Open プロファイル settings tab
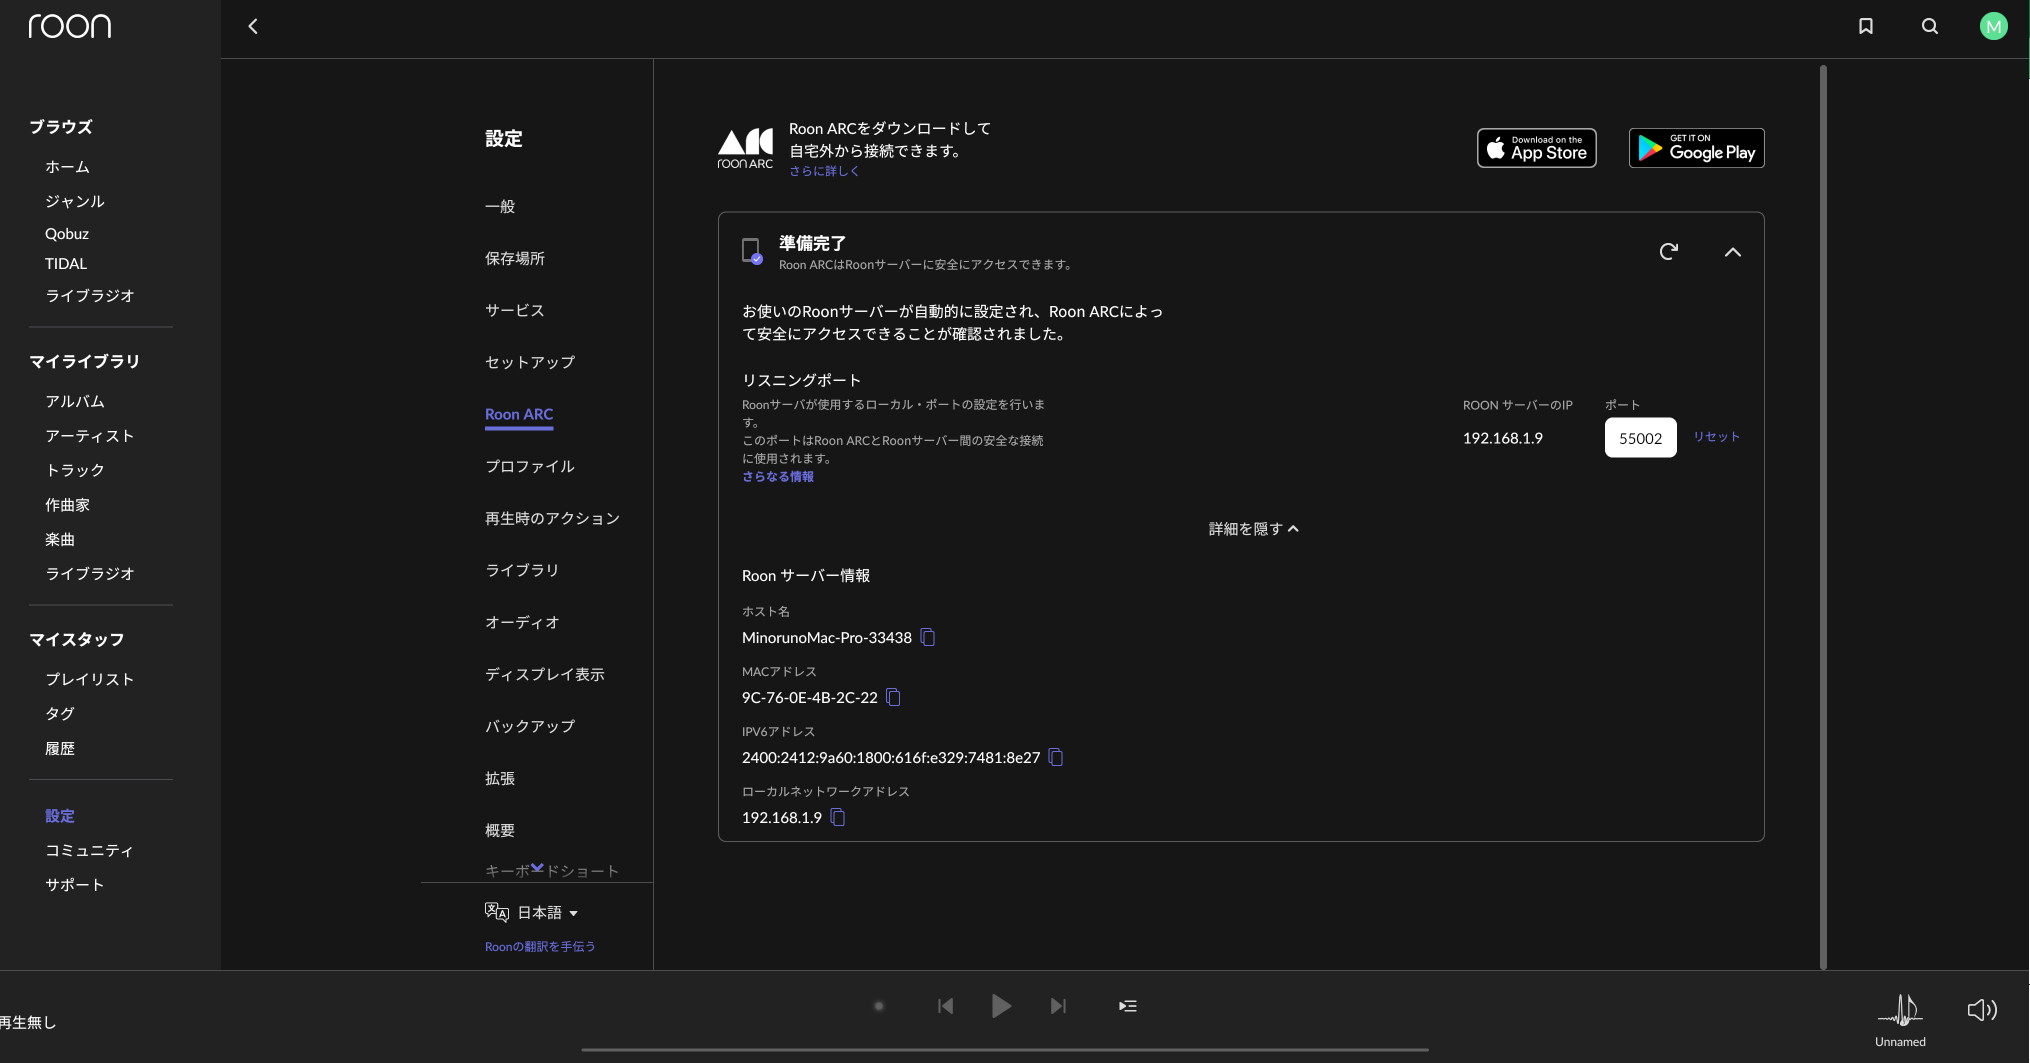Screen dimensions: 2030x1063 click(530, 466)
